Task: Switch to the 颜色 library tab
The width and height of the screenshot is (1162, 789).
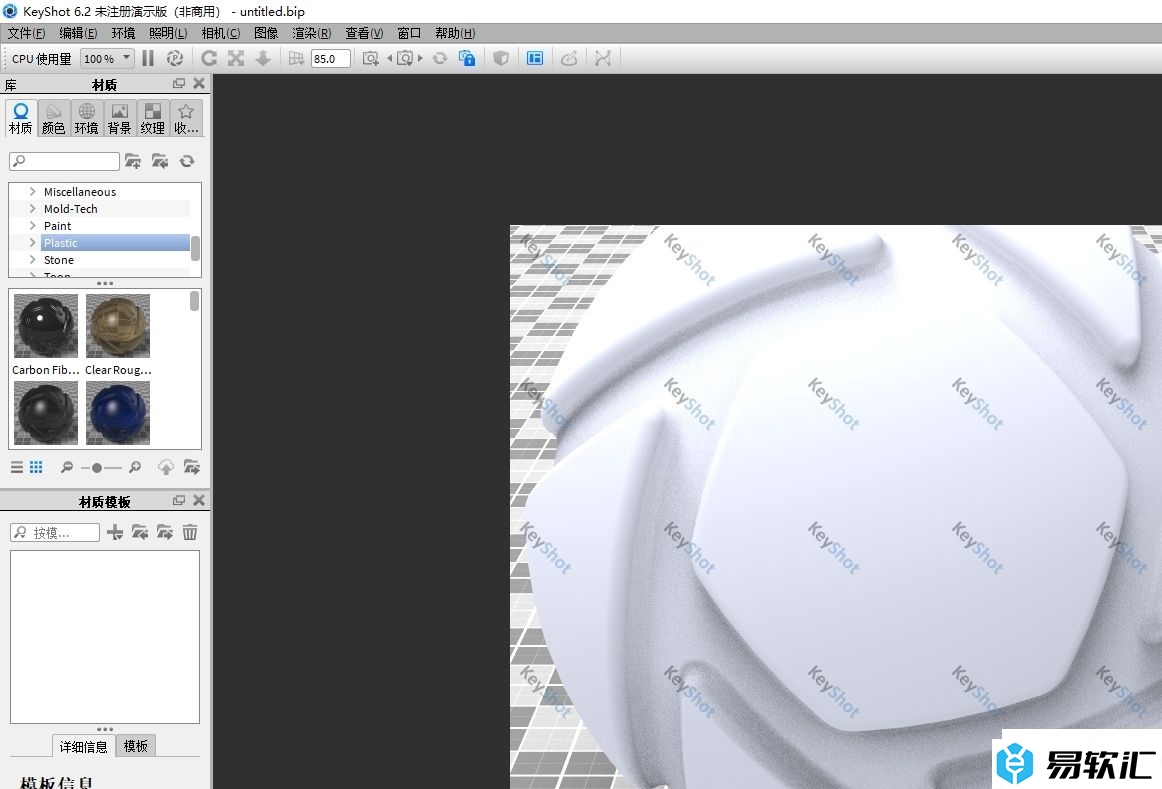Action: [x=53, y=119]
